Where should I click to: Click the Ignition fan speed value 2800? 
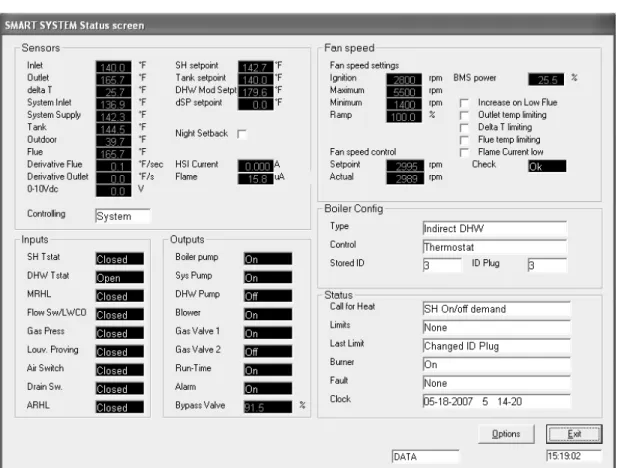click(x=404, y=79)
